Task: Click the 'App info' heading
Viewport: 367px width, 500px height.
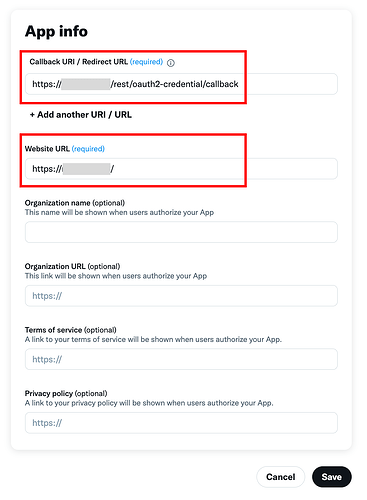Action: tap(56, 32)
